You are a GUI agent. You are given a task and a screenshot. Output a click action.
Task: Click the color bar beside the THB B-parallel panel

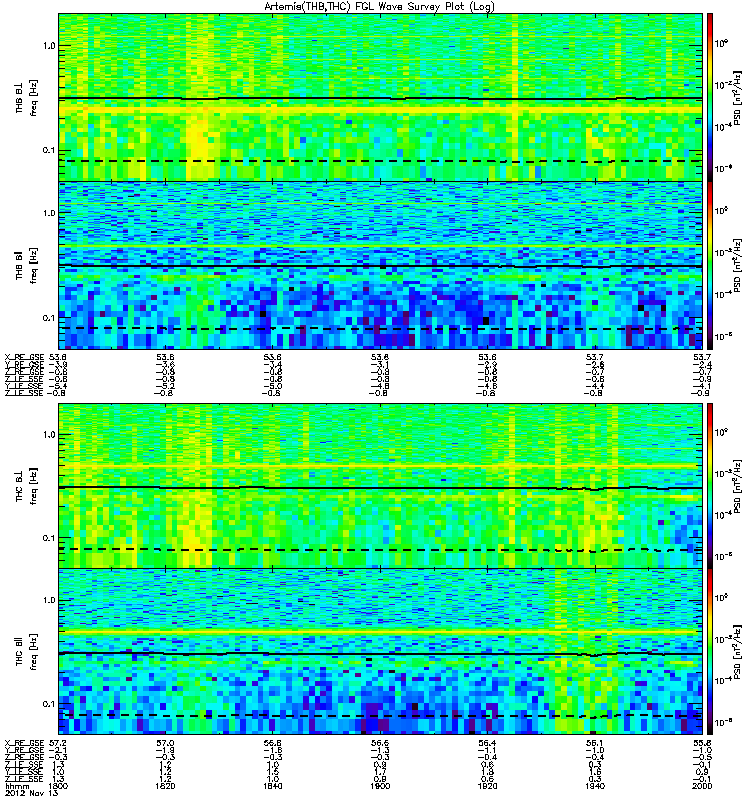pyautogui.click(x=710, y=265)
